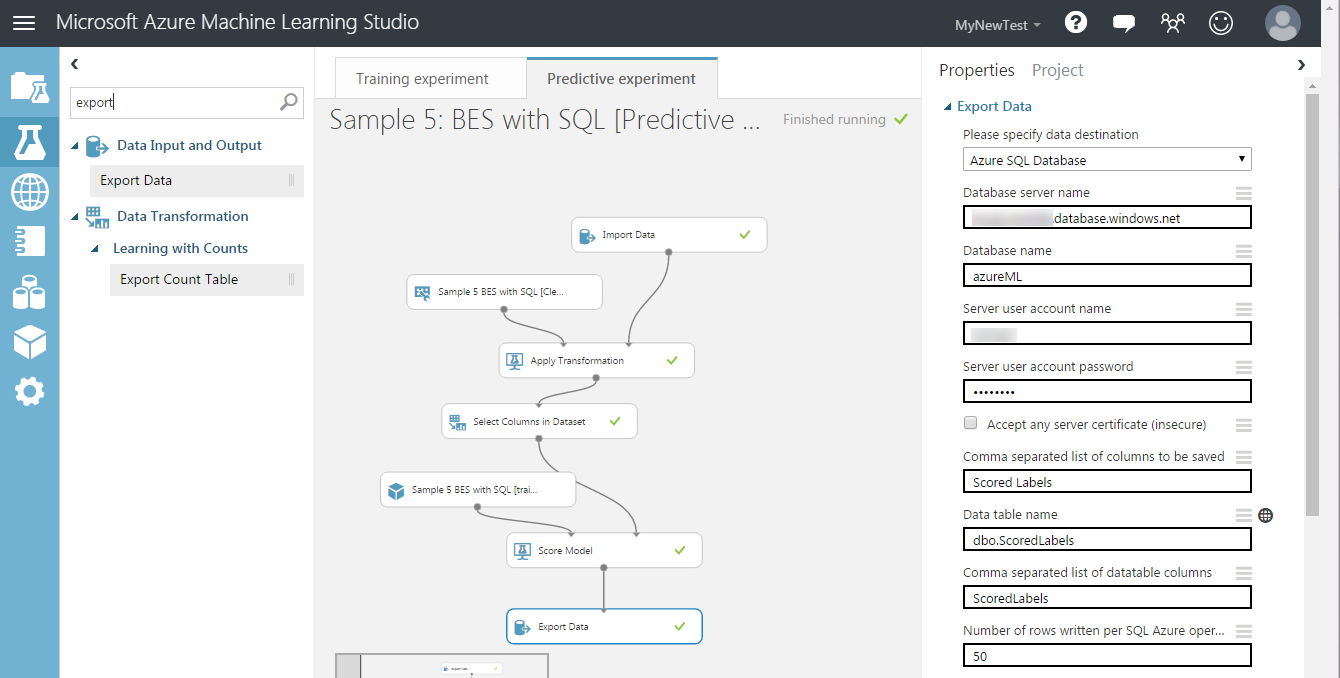The height and width of the screenshot is (678, 1340).
Task: Open Datasets via the cylinders sidebar icon
Action: [x=29, y=292]
